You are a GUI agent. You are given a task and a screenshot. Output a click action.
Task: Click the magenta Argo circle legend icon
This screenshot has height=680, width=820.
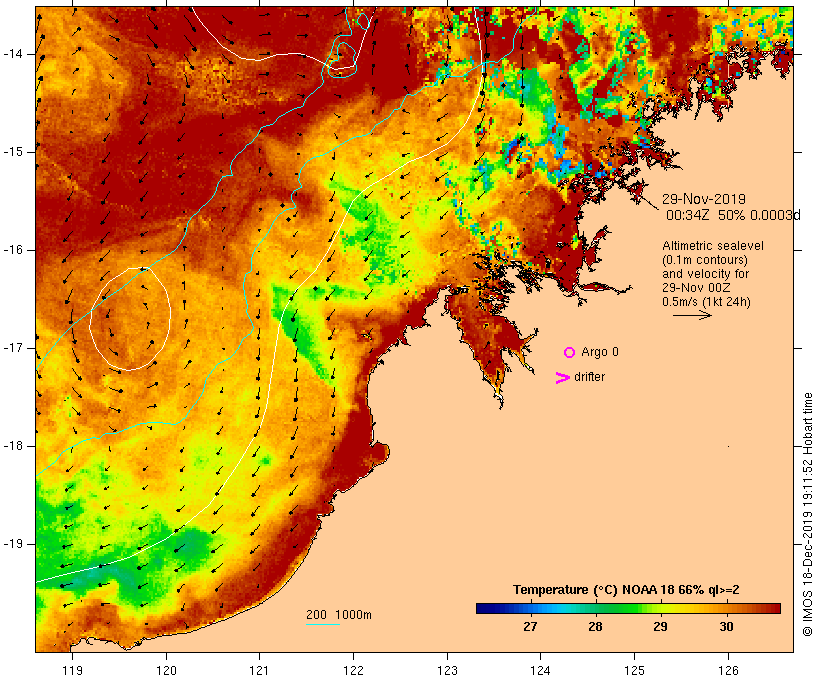point(570,353)
